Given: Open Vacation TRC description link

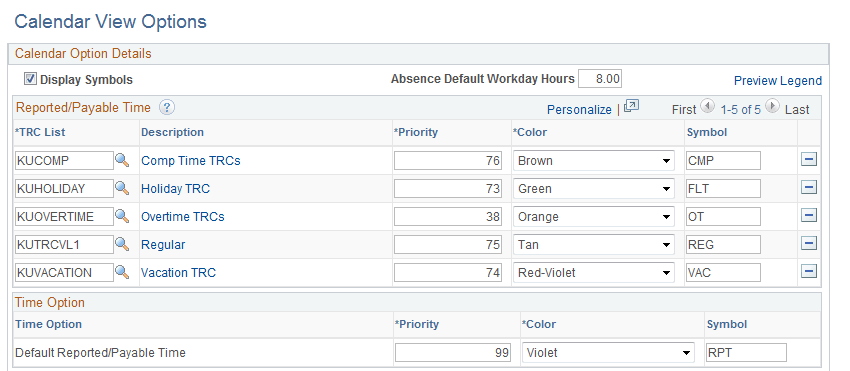Looking at the screenshot, I should (x=178, y=273).
